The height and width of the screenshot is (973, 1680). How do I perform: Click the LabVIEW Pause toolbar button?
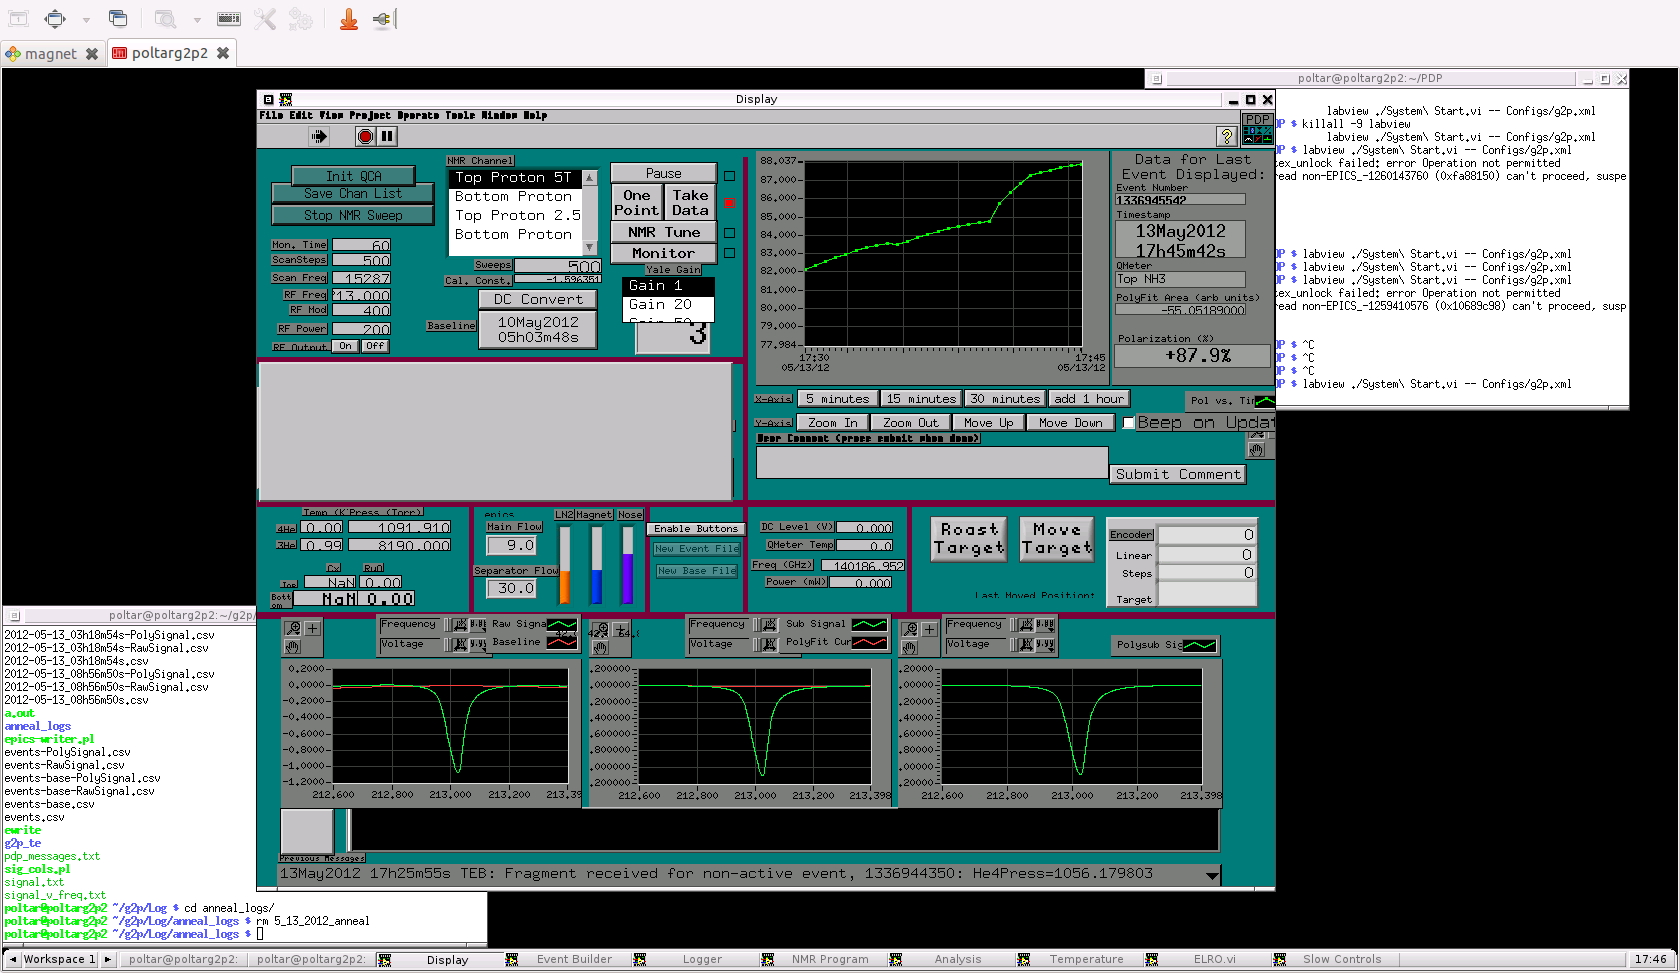coord(387,136)
